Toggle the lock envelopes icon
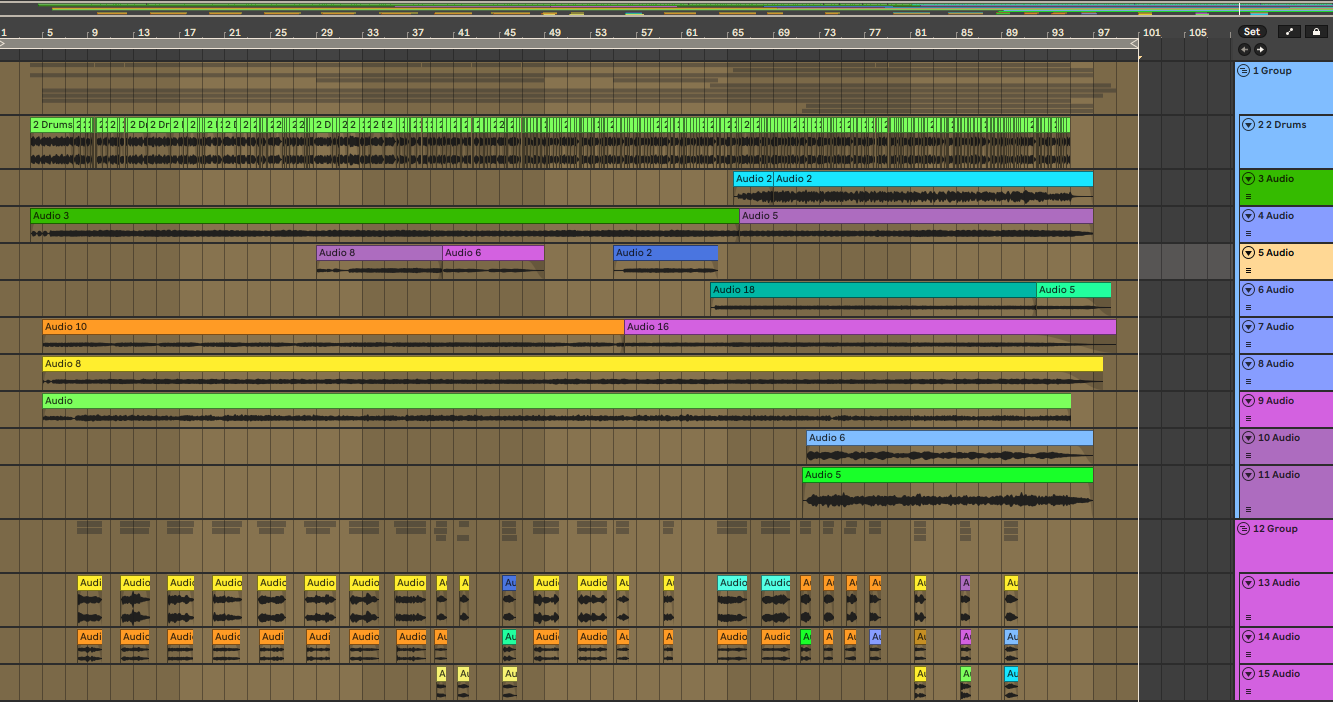This screenshot has width=1333, height=702. coord(1316,32)
